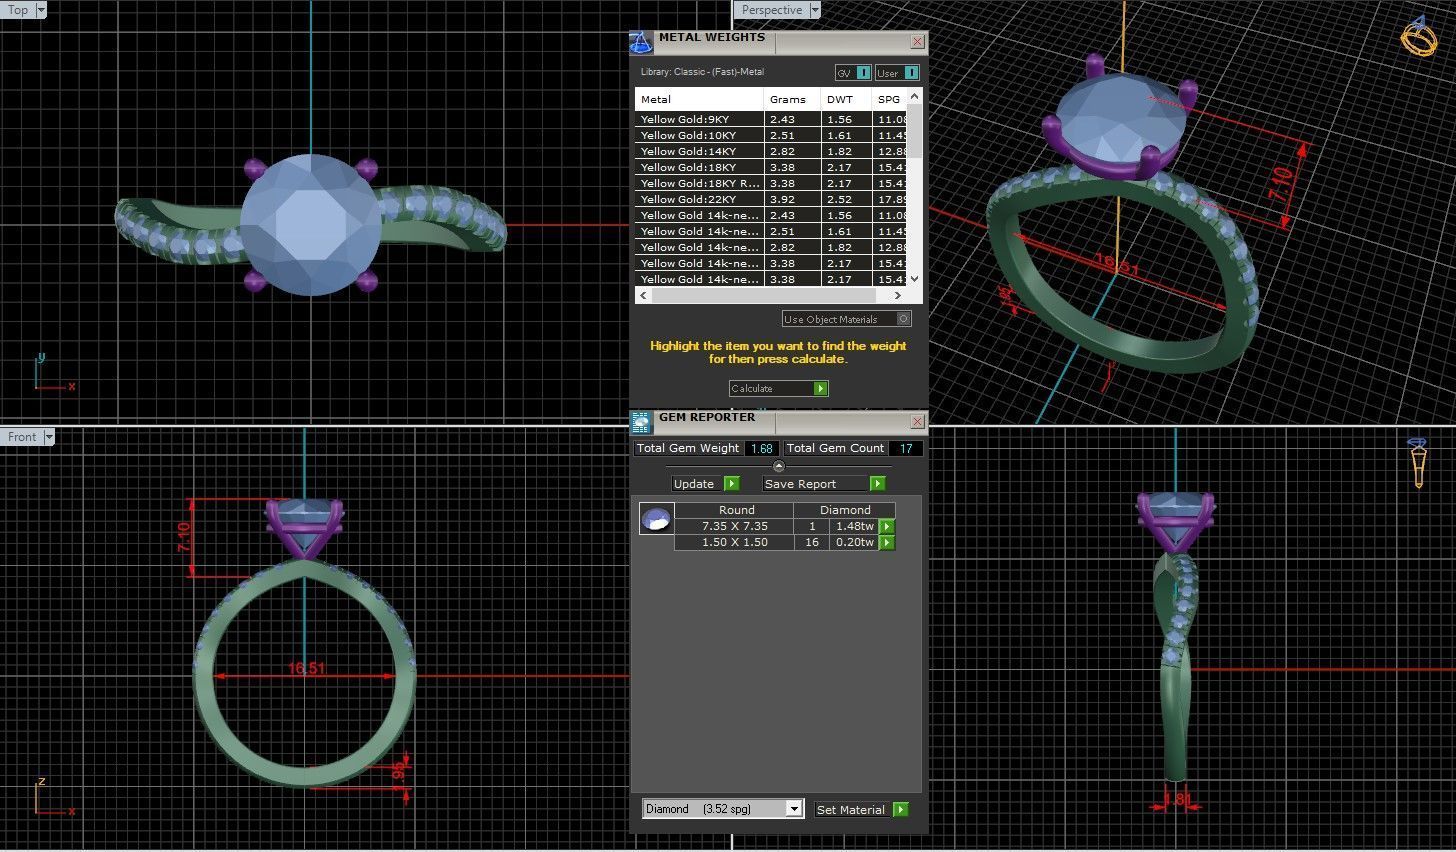The image size is (1456, 852).
Task: Click the metal list scroll-left arrow
Action: point(643,295)
